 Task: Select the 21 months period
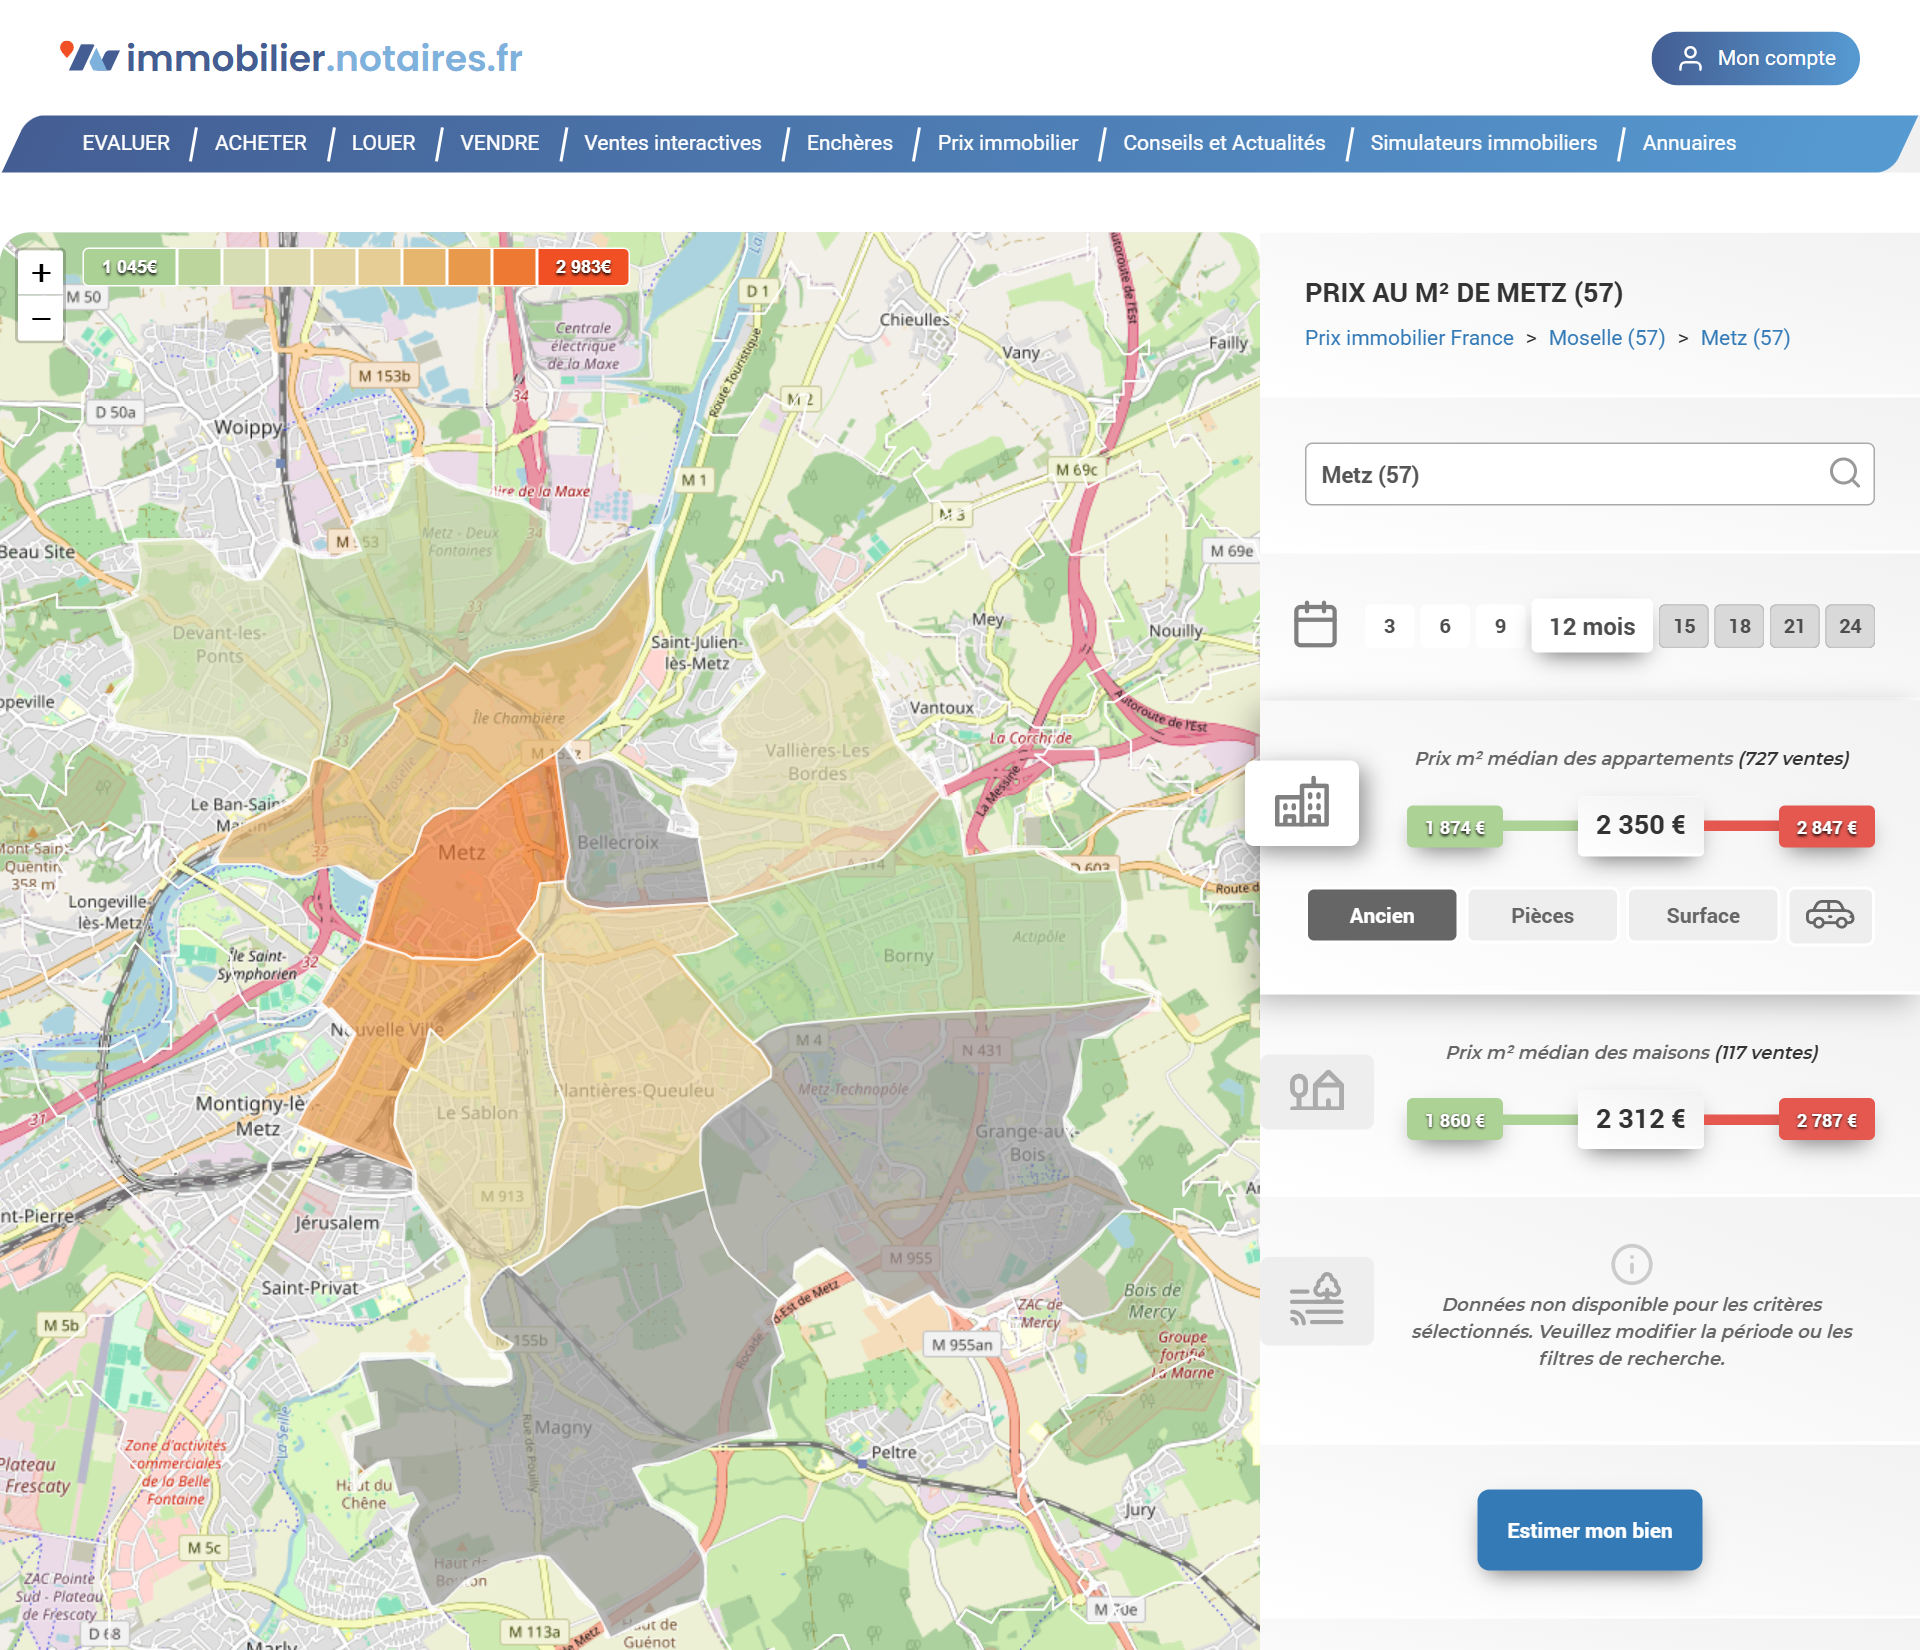[x=1794, y=626]
